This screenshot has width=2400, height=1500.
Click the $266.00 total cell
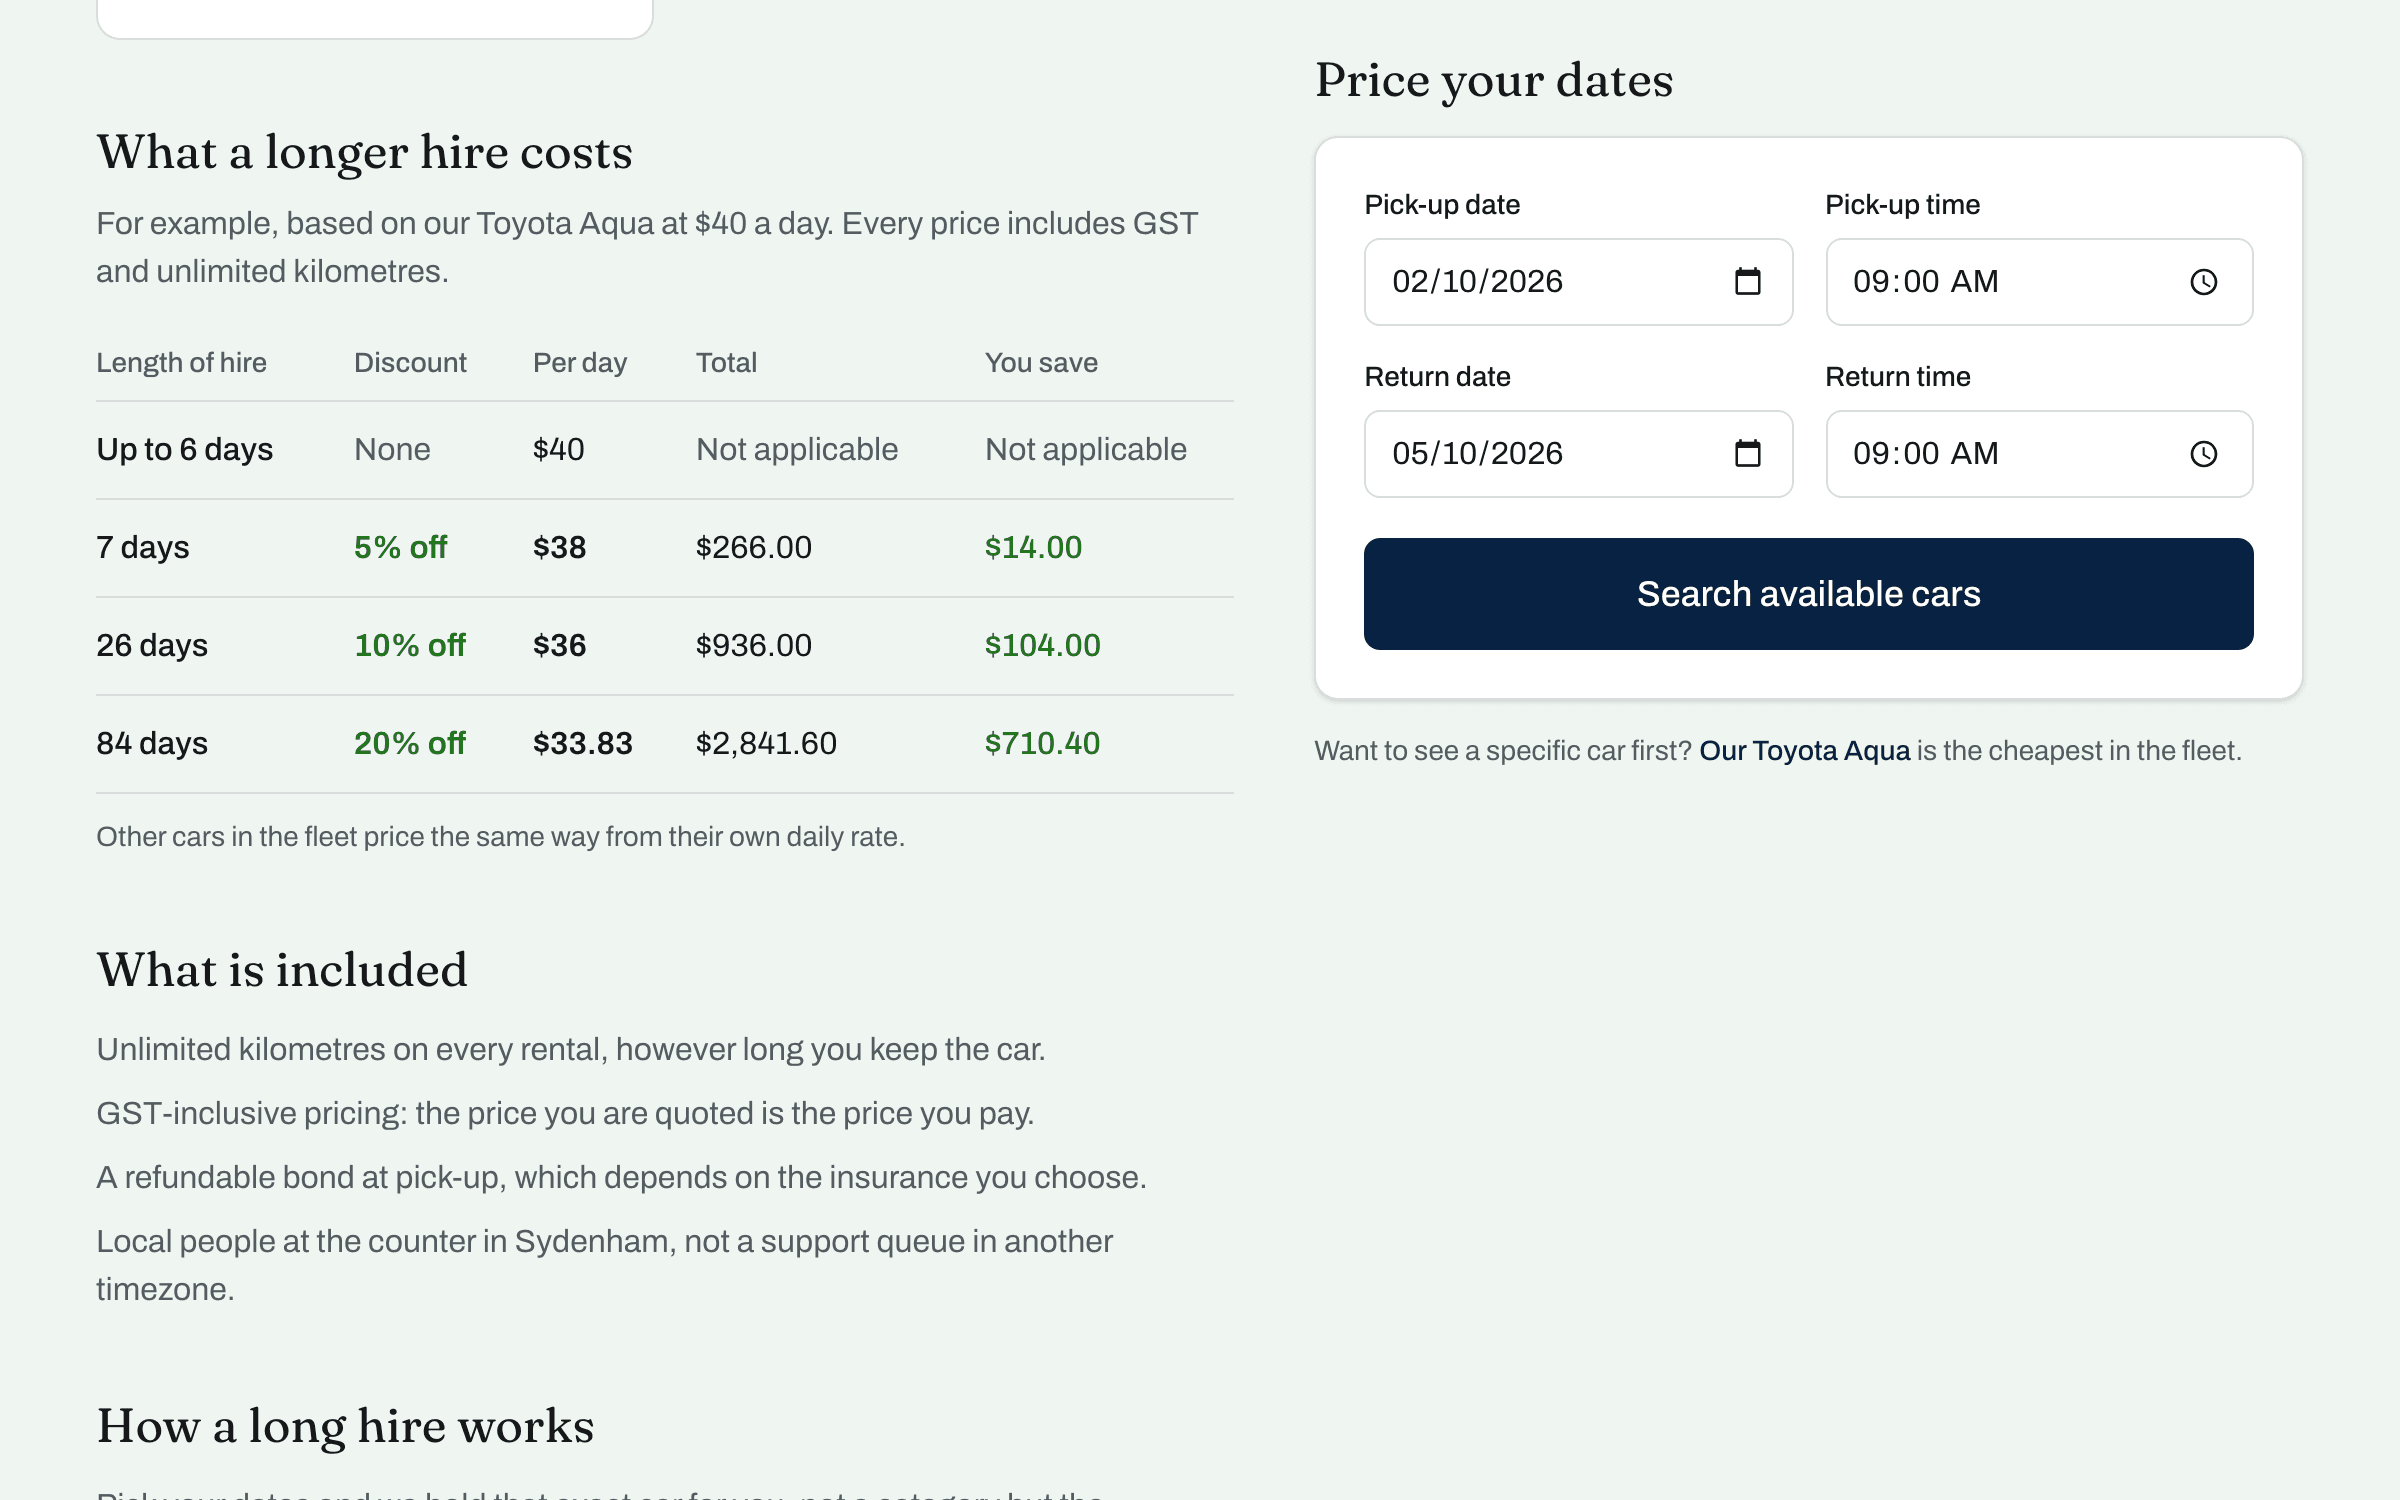(754, 548)
